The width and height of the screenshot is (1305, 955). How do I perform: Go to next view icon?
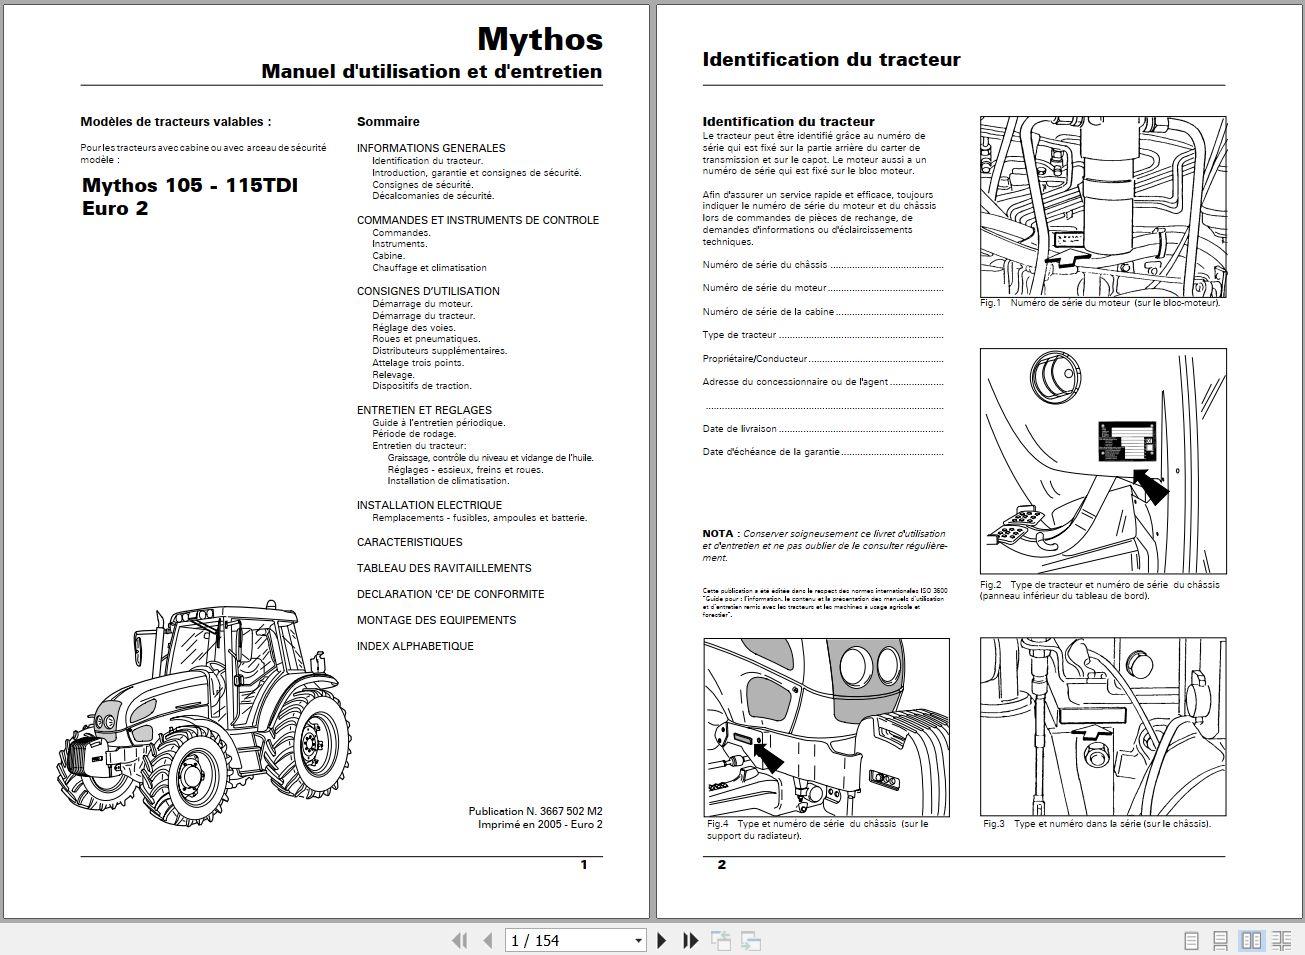coord(751,940)
